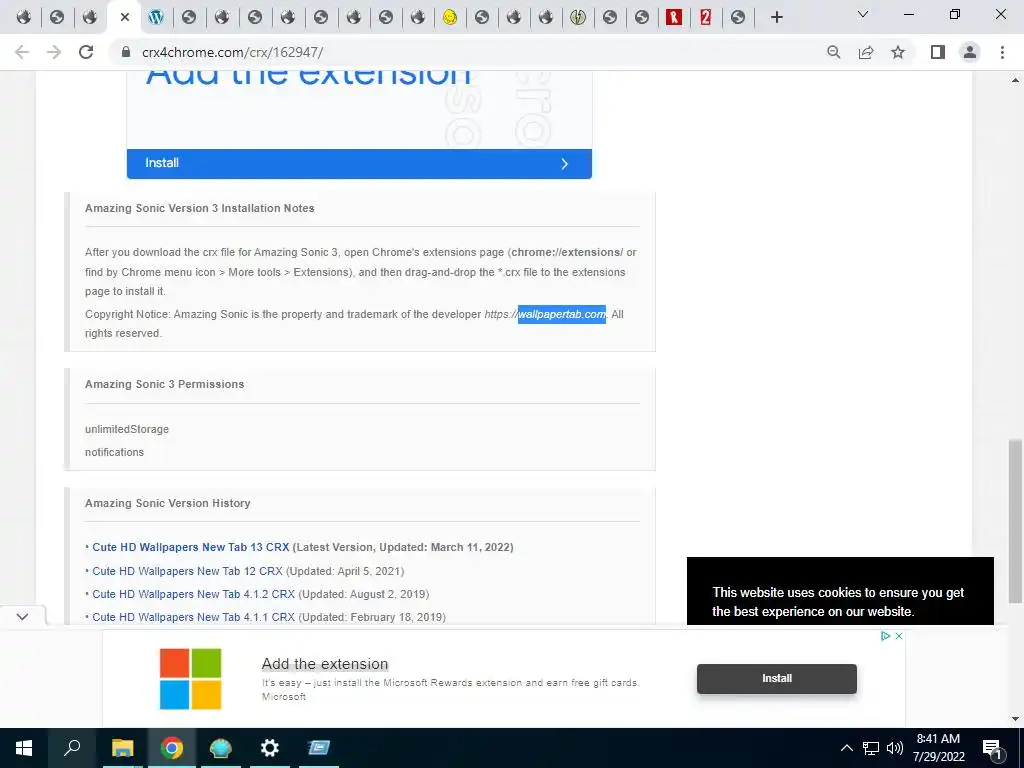Close the bottom ad banner
1024x768 pixels.
(899, 636)
